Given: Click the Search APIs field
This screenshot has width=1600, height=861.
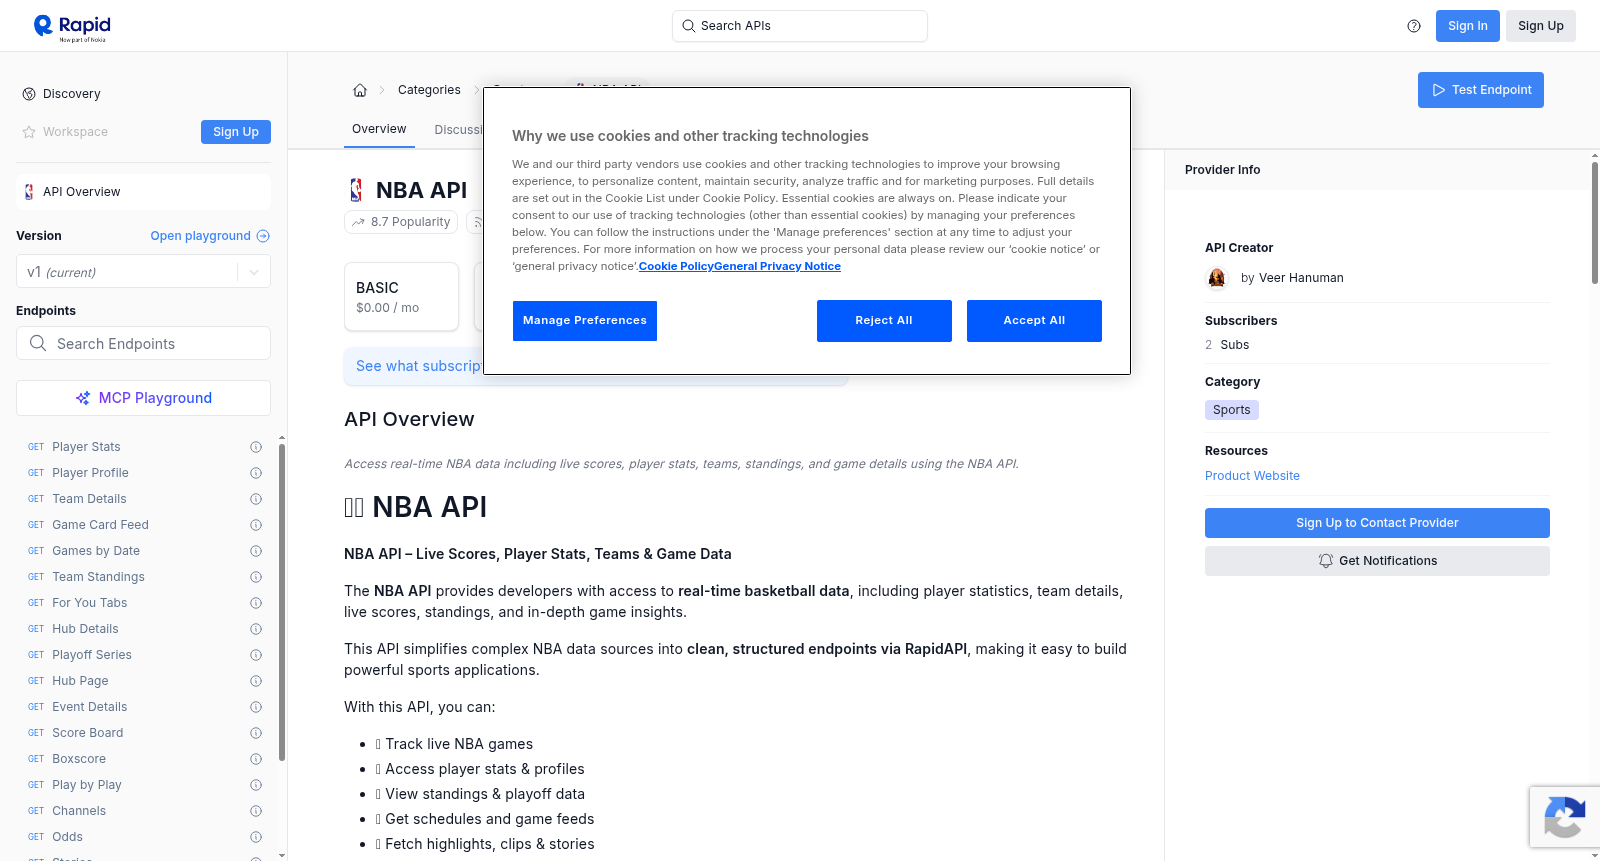Looking at the screenshot, I should [x=800, y=26].
